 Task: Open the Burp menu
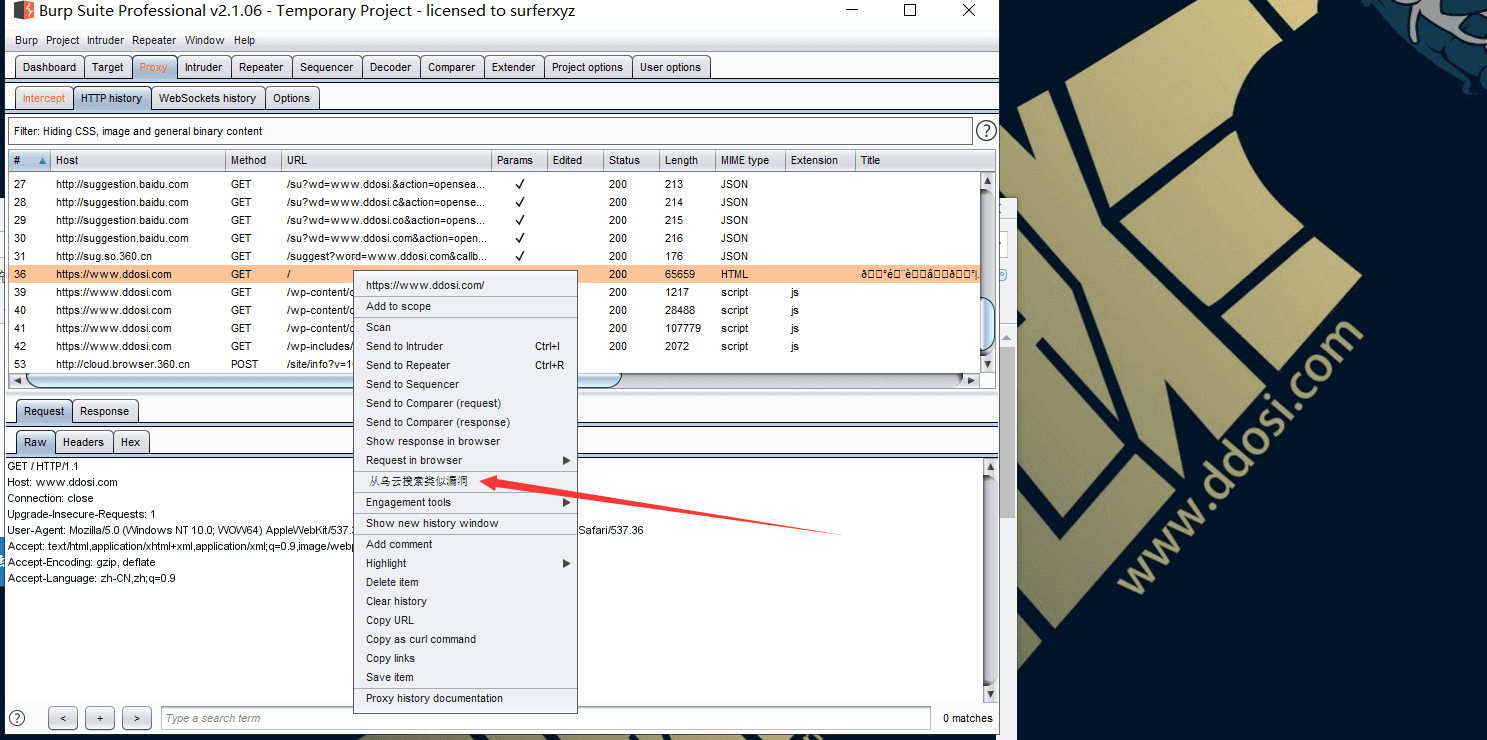(x=26, y=40)
